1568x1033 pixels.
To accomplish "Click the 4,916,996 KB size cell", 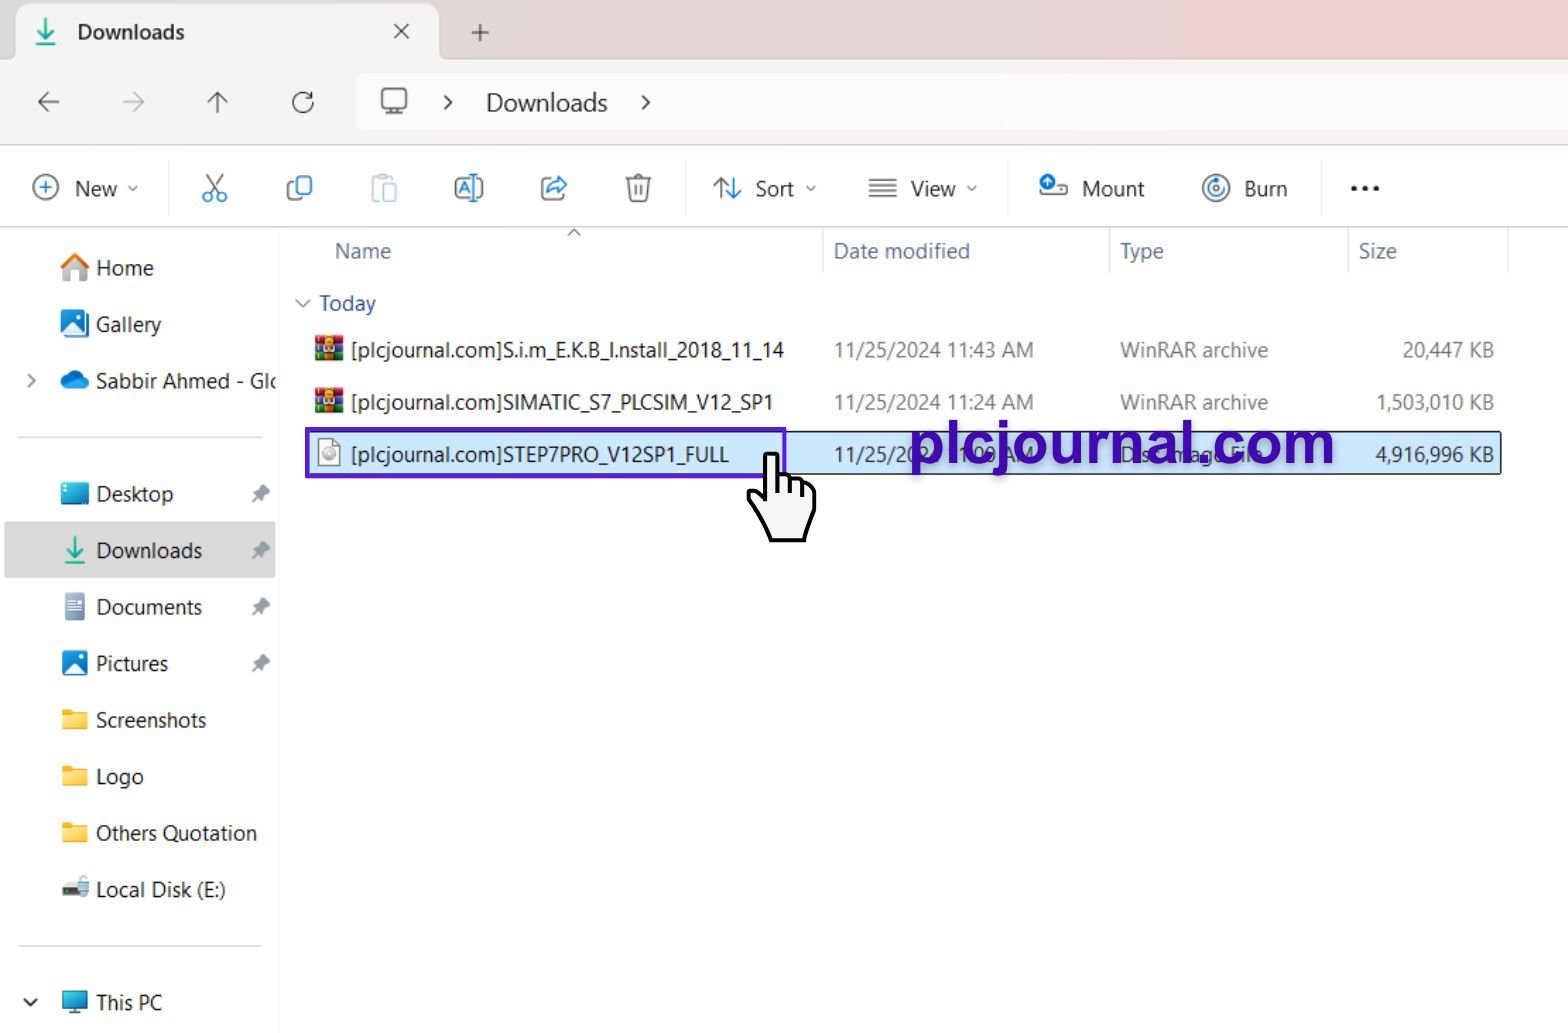I will click(1435, 454).
